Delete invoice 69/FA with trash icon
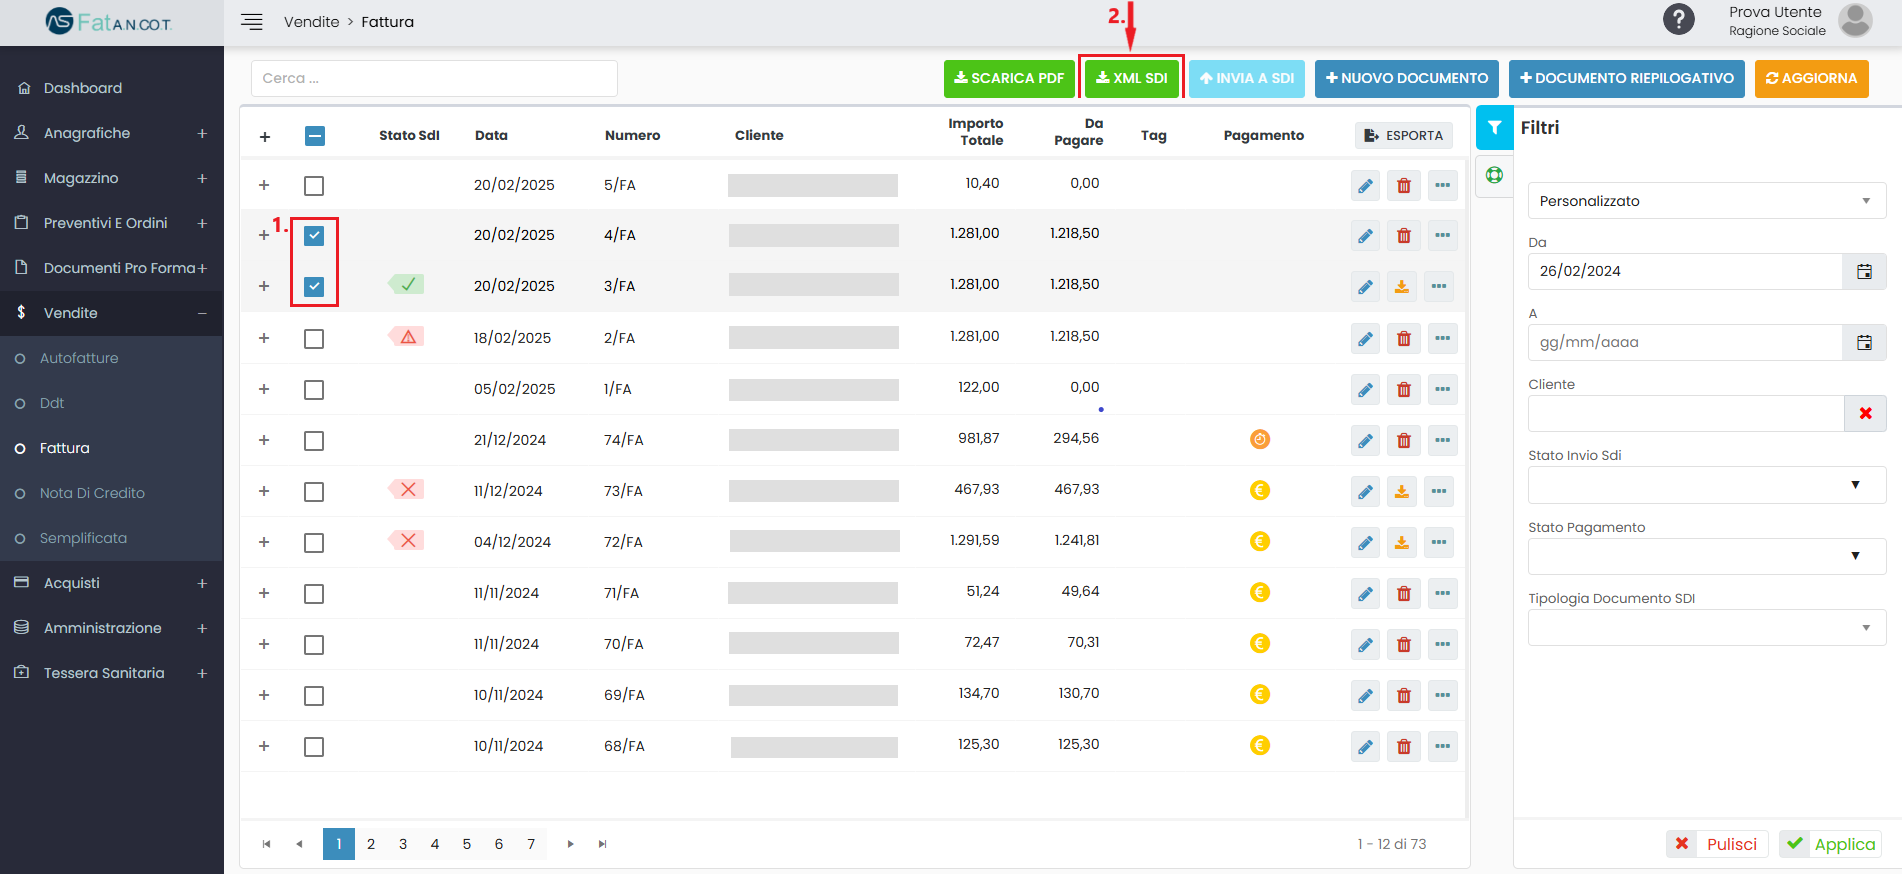The width and height of the screenshot is (1902, 874). point(1404,696)
